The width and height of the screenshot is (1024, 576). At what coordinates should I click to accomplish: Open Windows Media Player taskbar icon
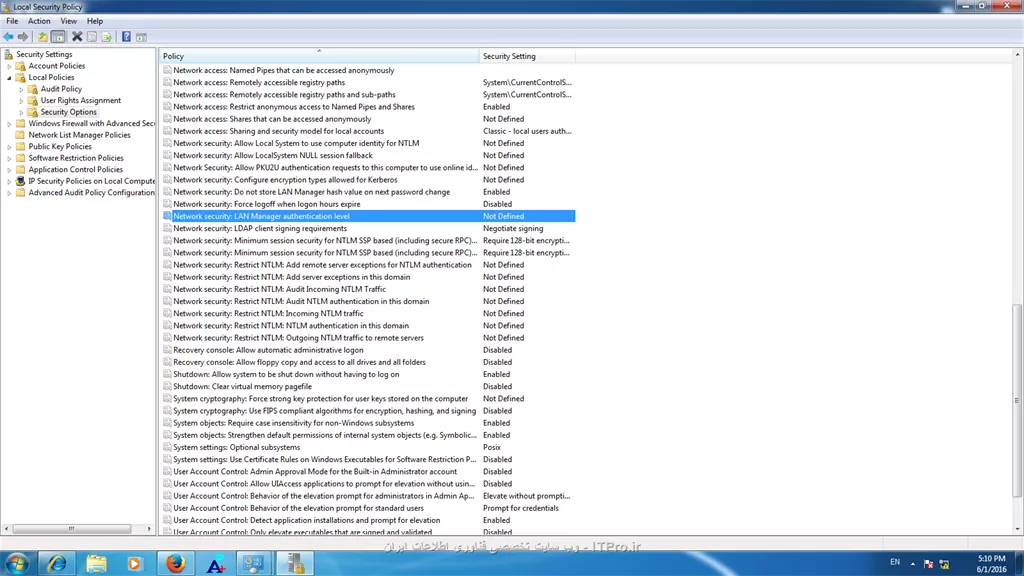tap(135, 563)
